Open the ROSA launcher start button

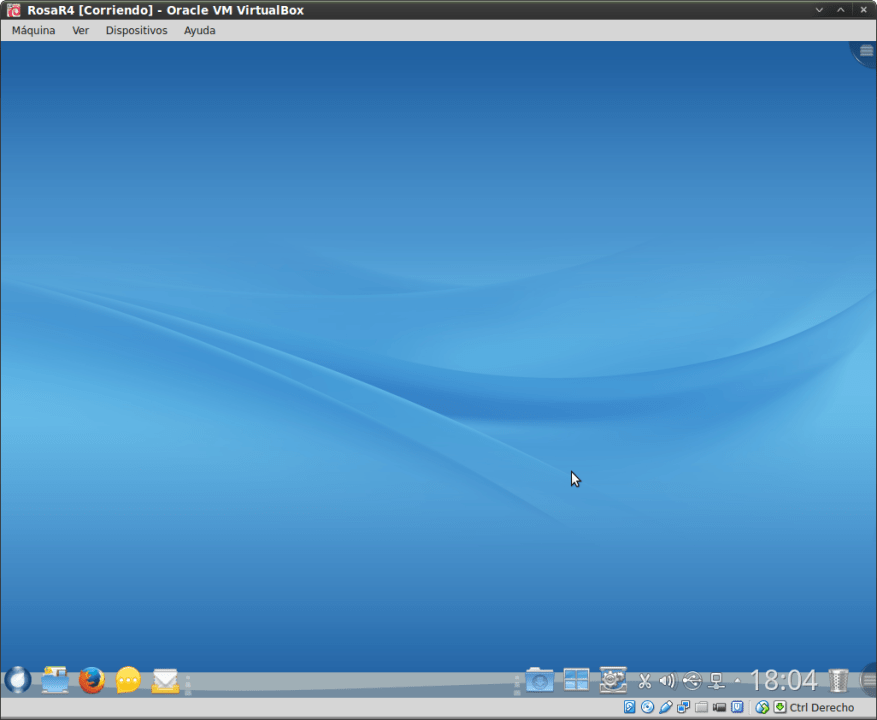coord(18,681)
